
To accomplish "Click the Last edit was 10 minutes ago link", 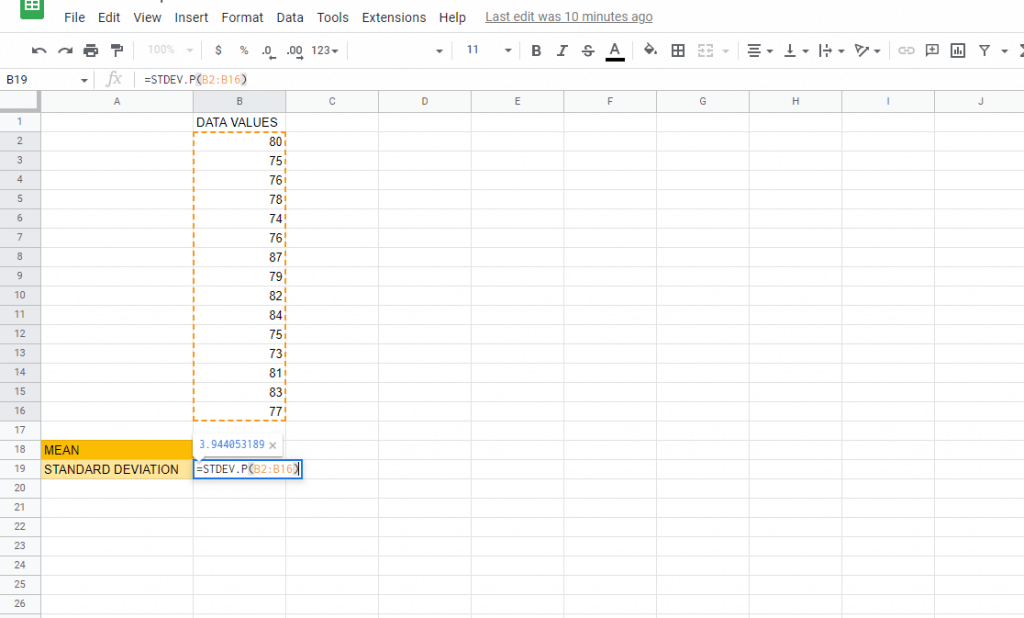I will coord(568,17).
